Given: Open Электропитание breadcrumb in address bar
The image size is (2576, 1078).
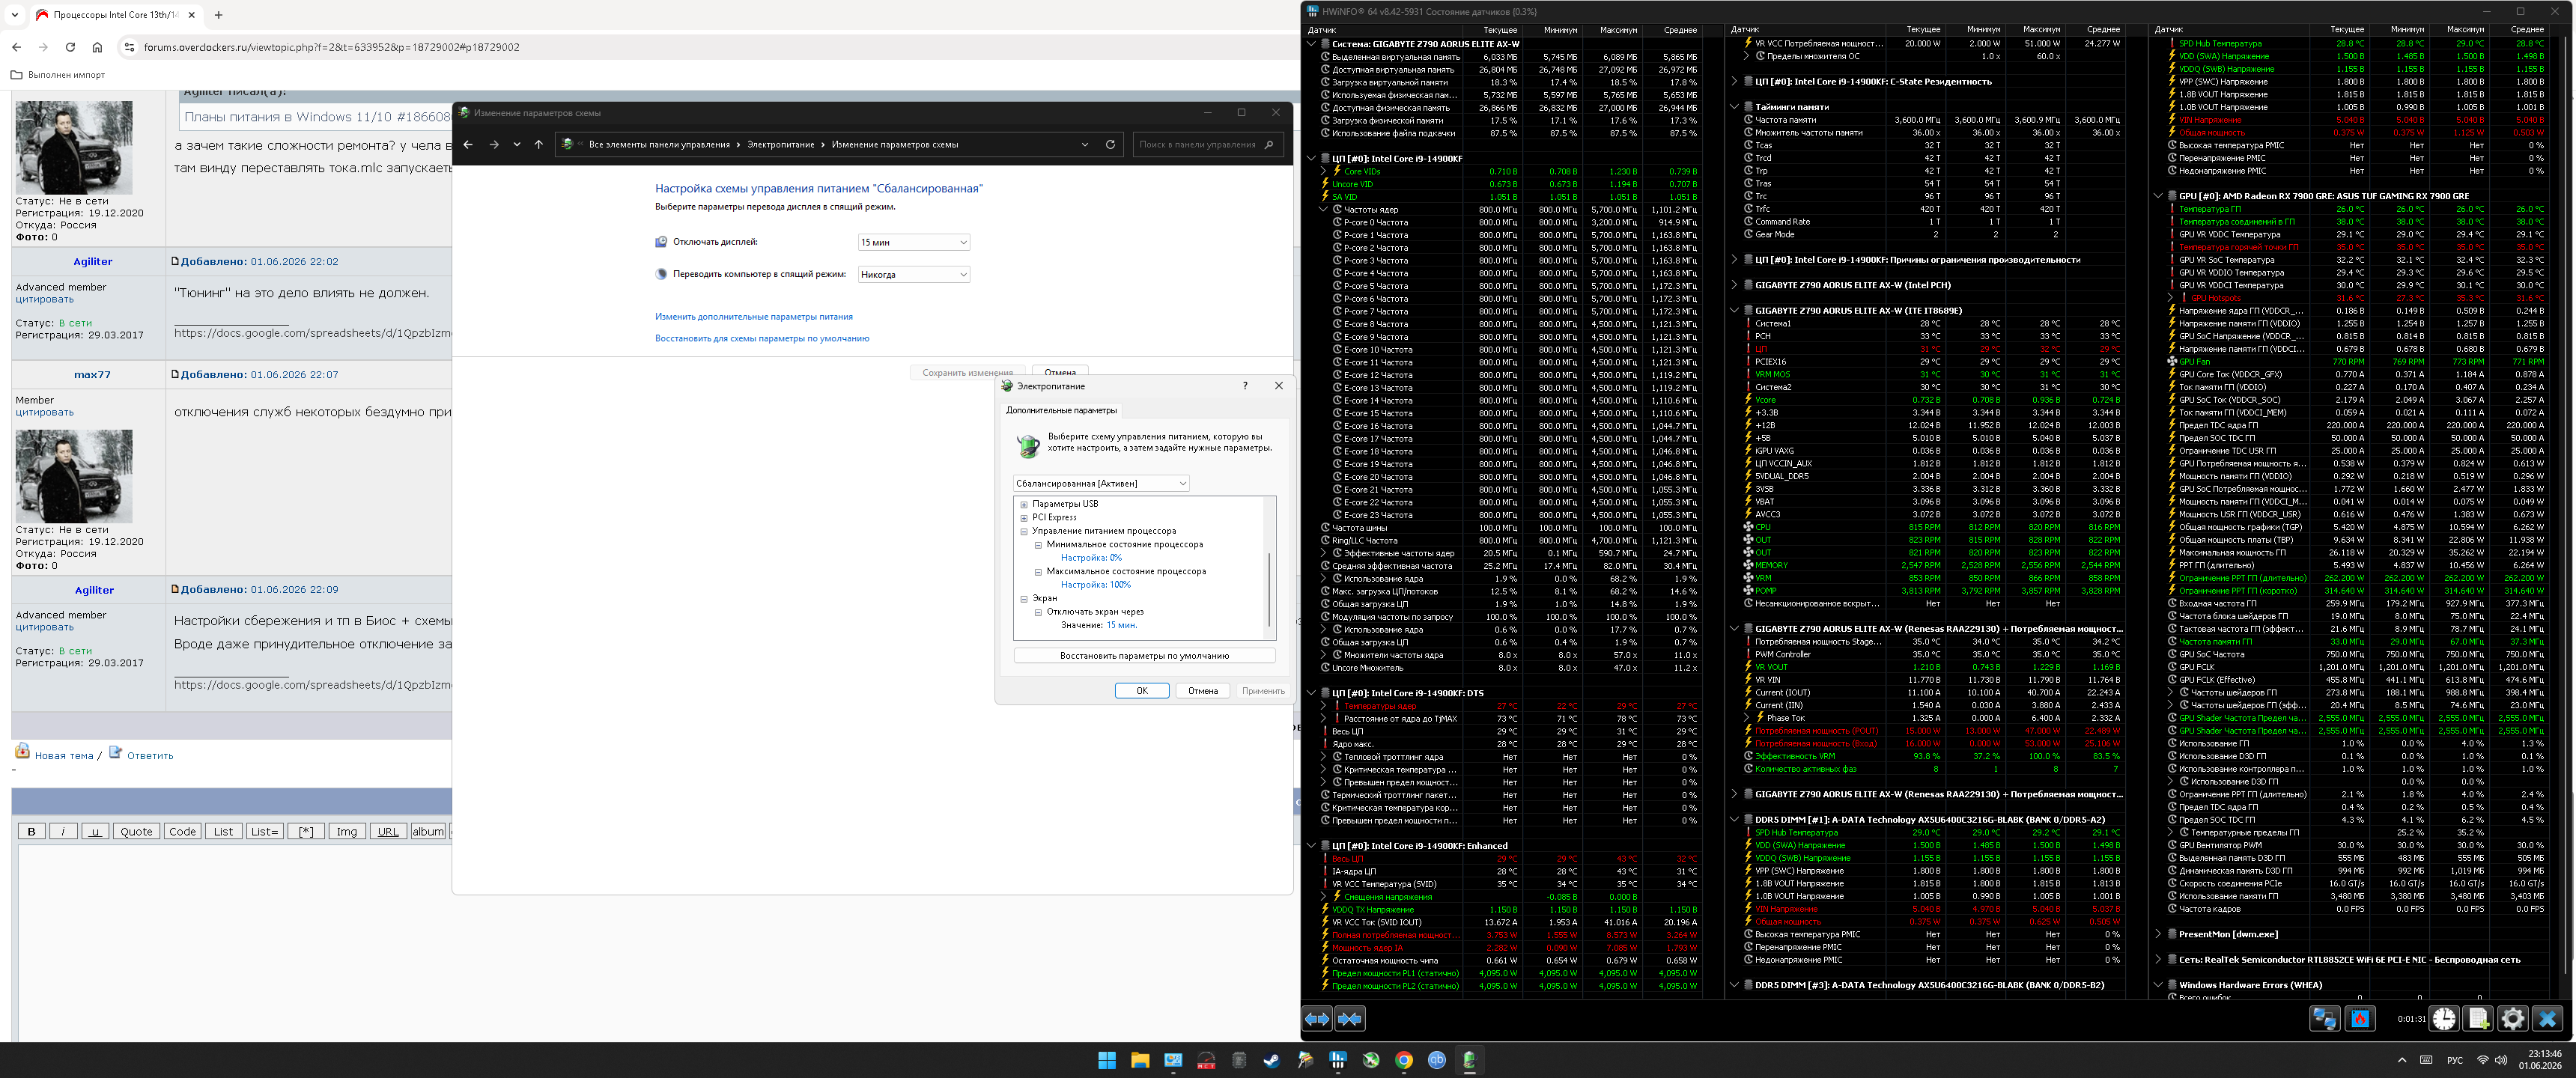Looking at the screenshot, I should (781, 144).
